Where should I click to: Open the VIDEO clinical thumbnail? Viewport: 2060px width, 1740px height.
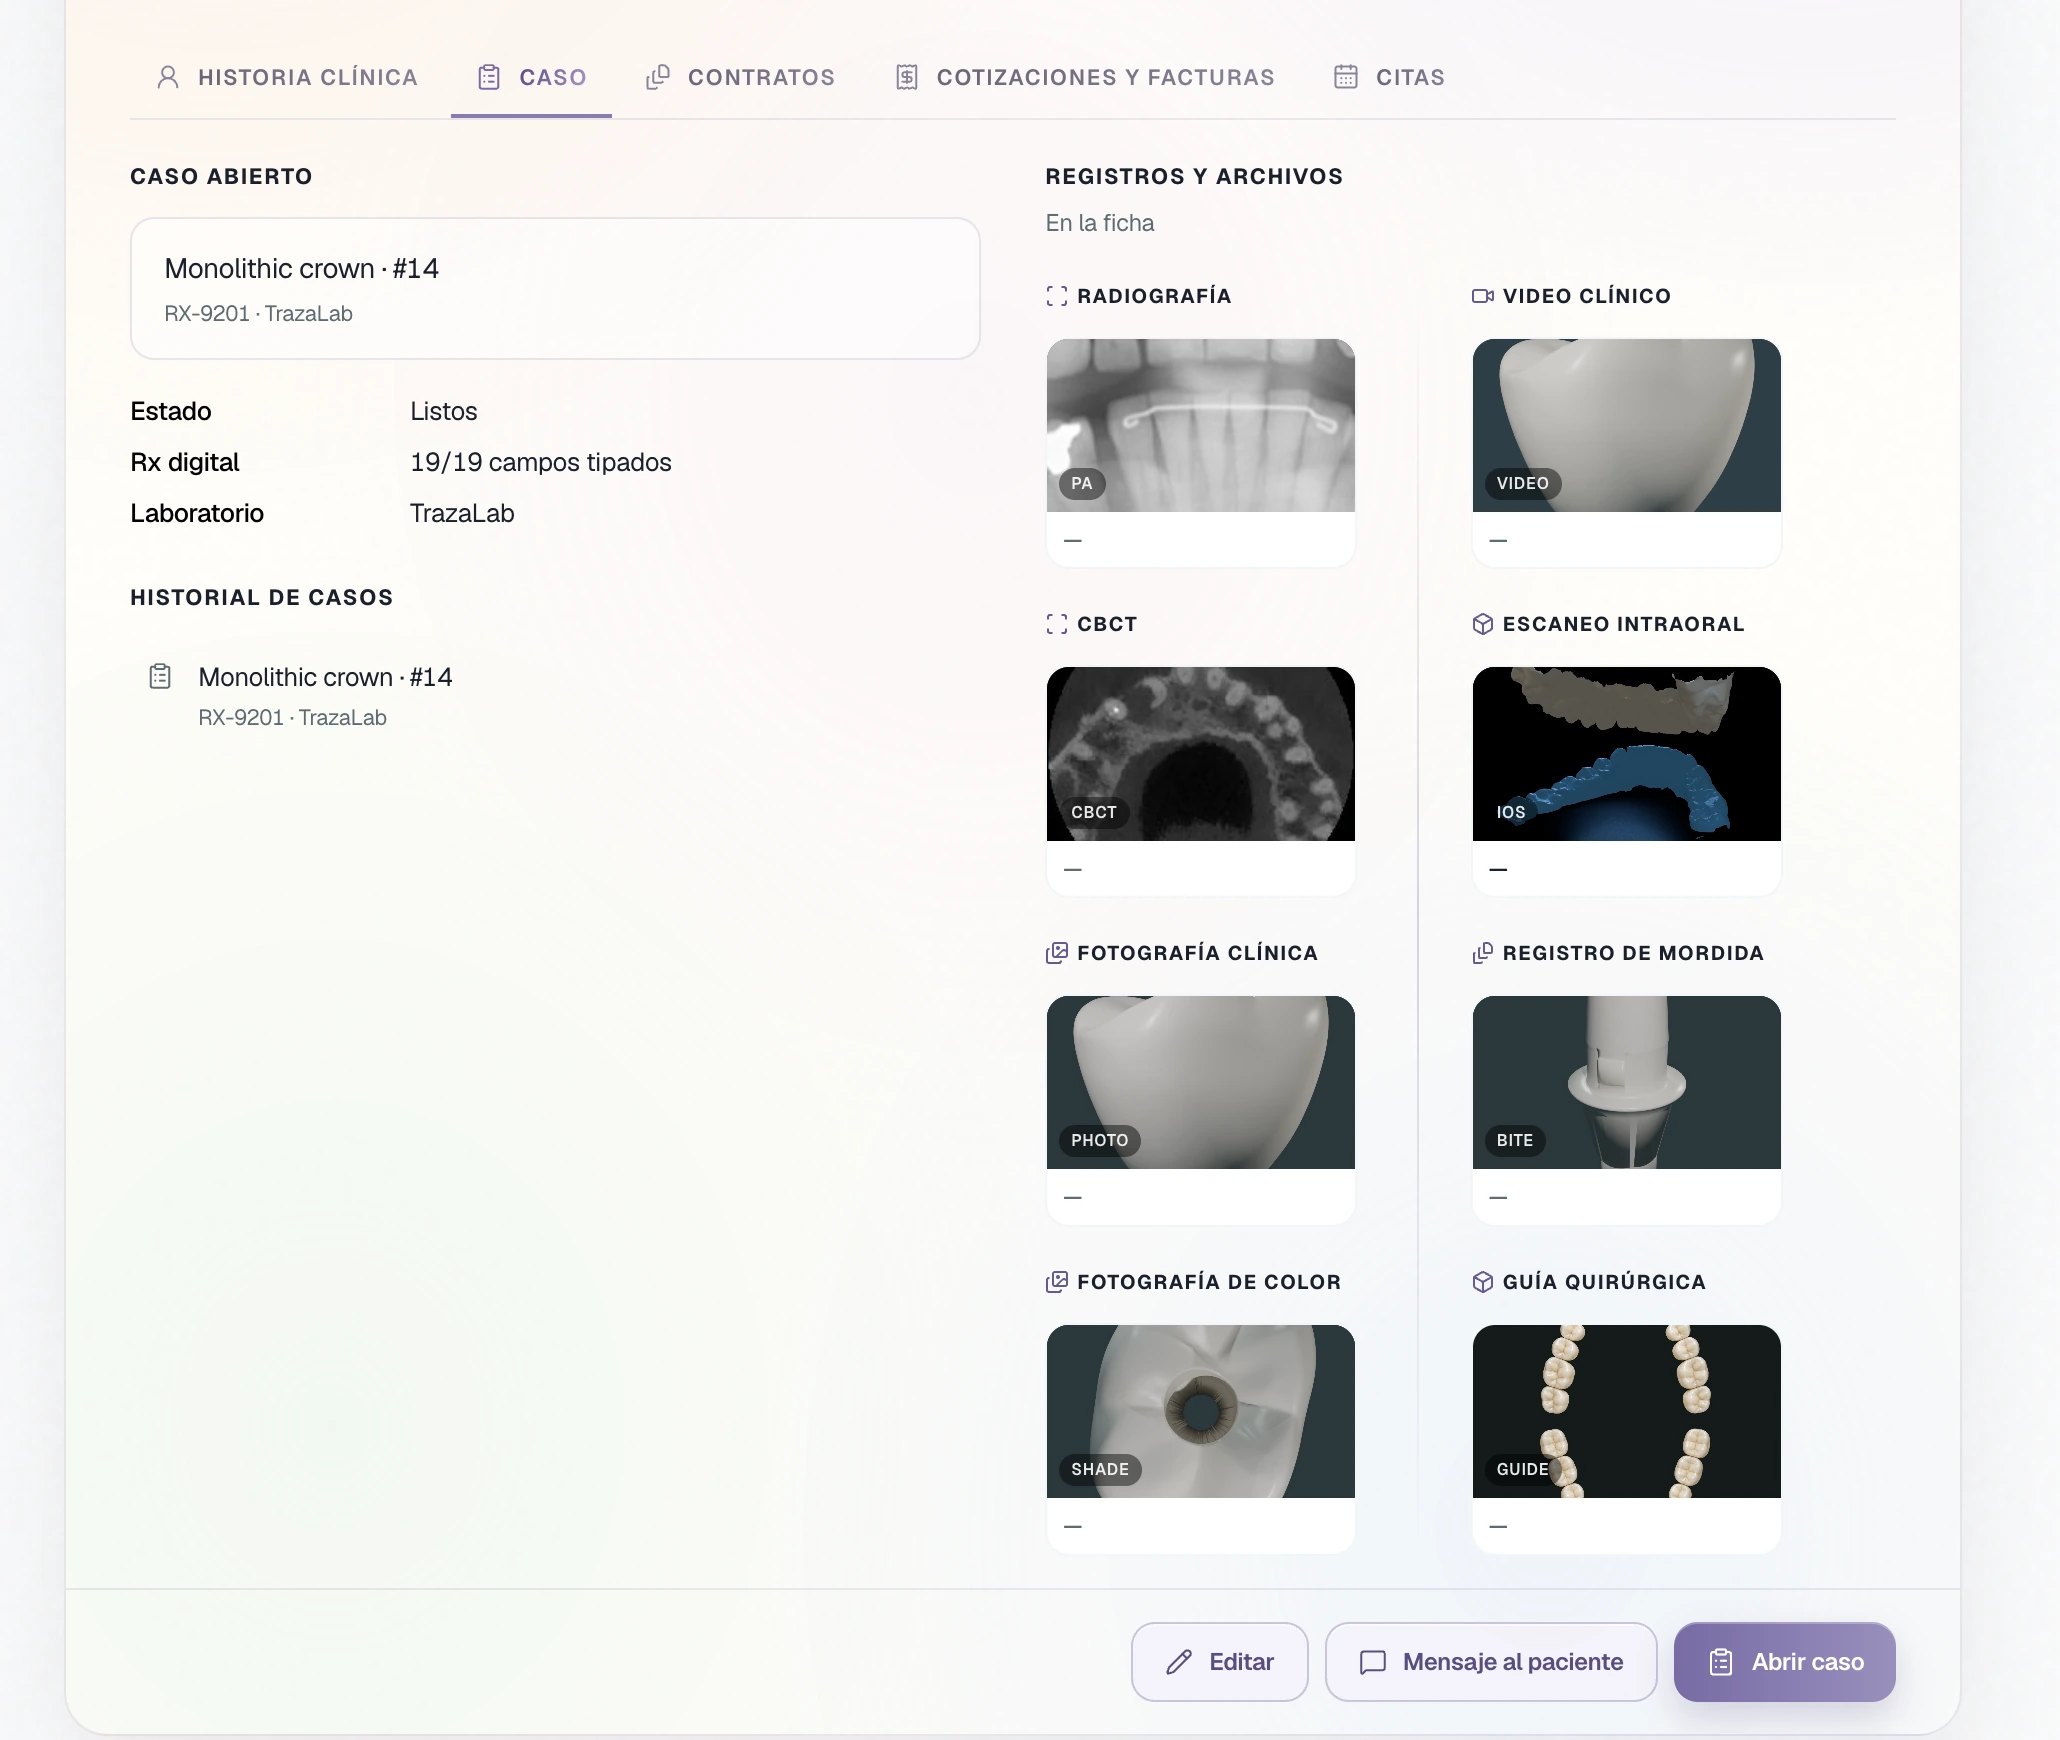coord(1627,425)
